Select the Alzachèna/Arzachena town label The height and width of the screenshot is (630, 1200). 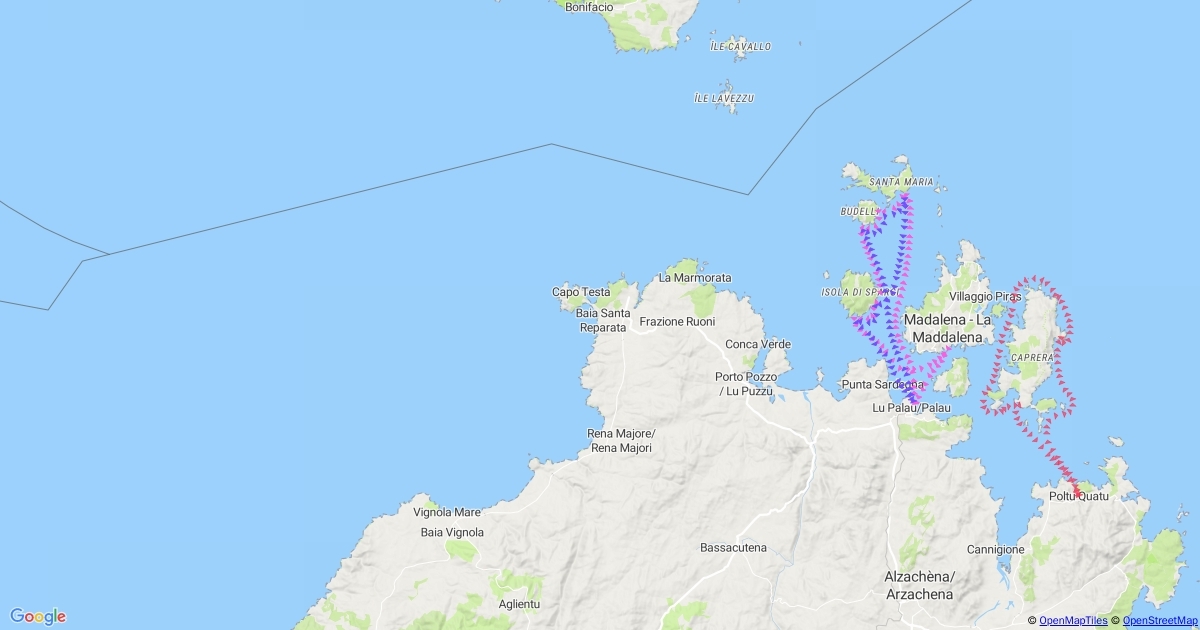tap(920, 585)
